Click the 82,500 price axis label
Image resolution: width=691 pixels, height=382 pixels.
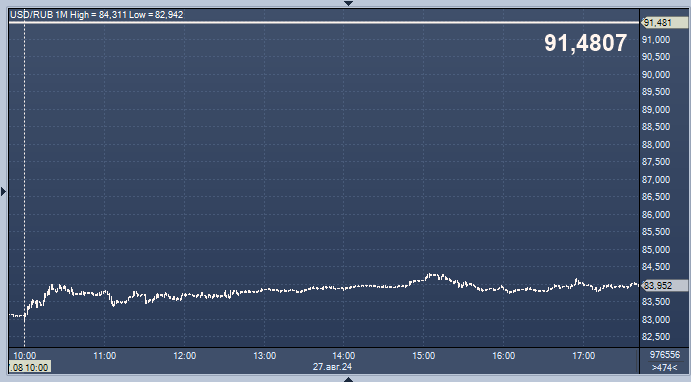[656, 337]
